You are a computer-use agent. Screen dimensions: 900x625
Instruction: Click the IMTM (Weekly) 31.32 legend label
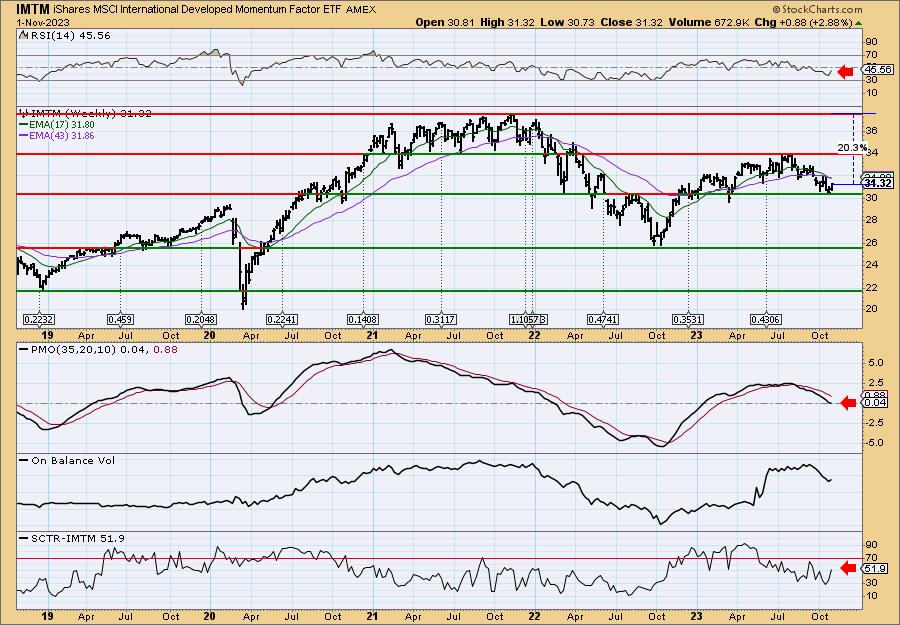(x=86, y=114)
